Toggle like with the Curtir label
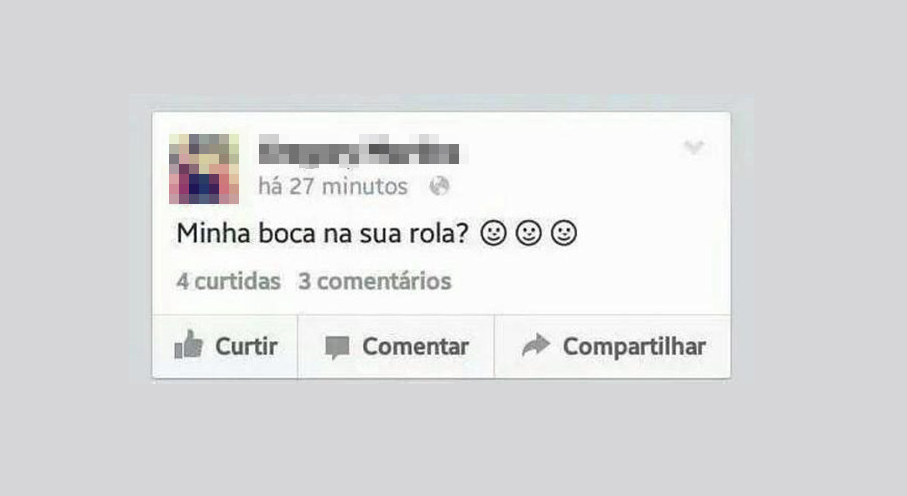Screen dimensions: 907x496 point(246,347)
